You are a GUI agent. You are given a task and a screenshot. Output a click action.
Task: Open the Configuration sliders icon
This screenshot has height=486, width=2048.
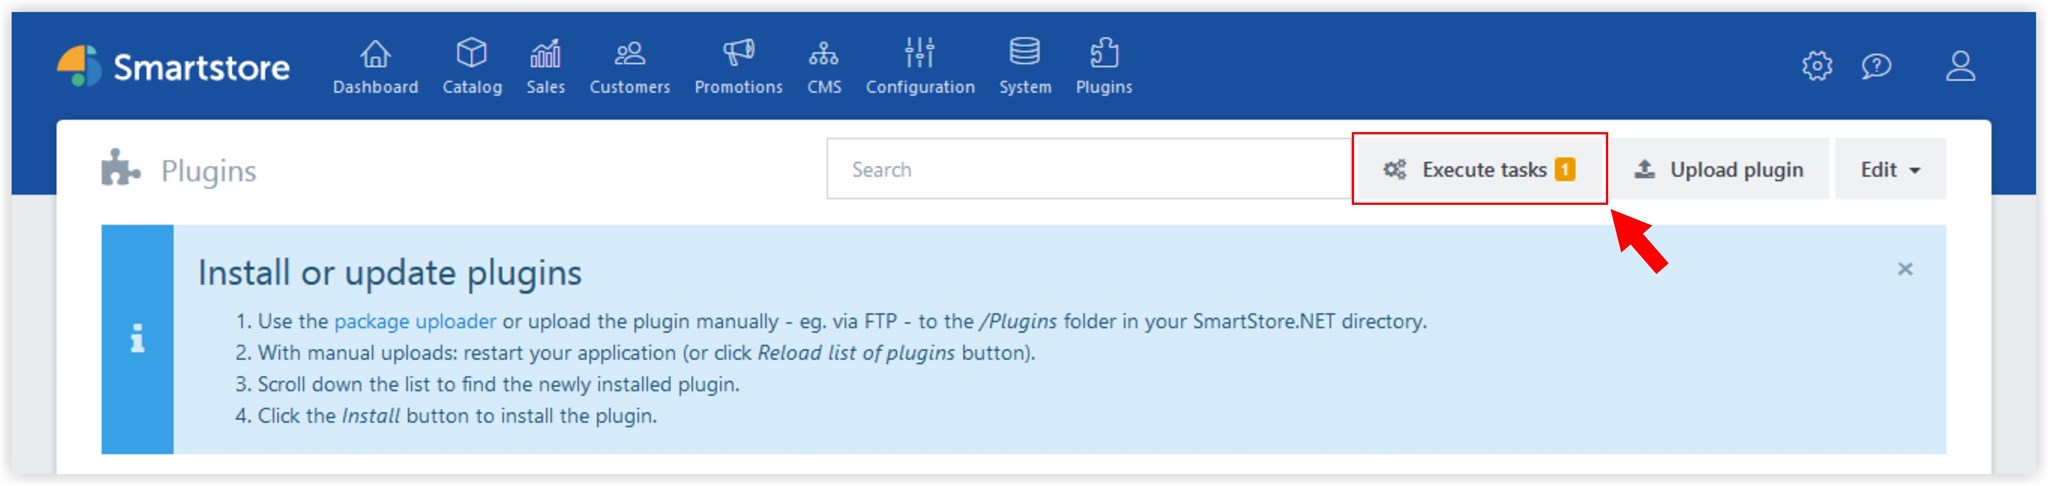click(x=920, y=52)
